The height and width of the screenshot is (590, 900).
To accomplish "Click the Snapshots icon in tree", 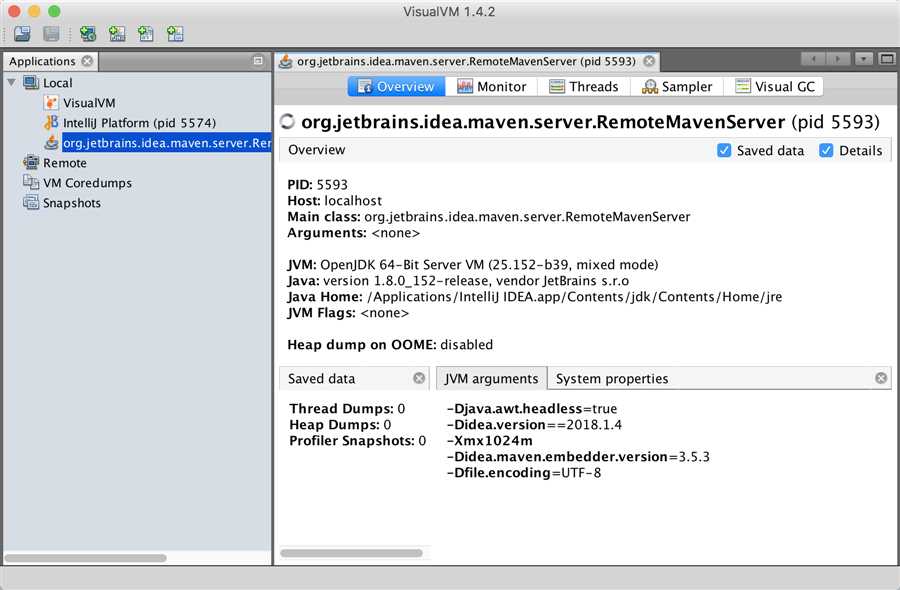I will coord(31,203).
